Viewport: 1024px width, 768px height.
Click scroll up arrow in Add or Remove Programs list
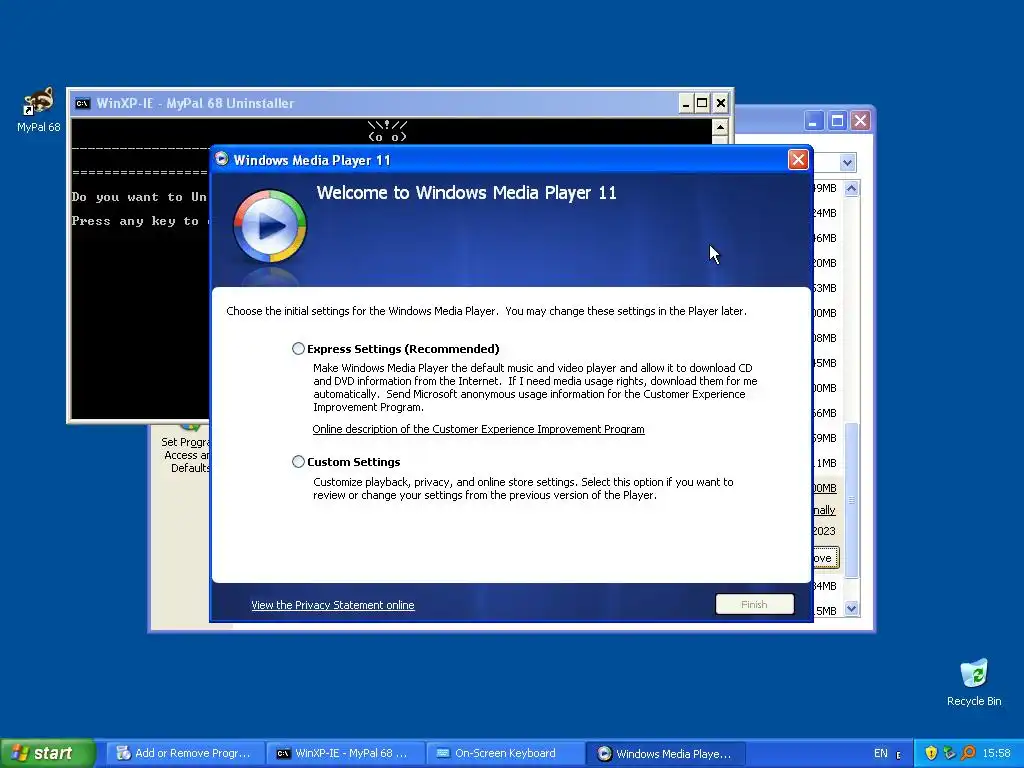coord(851,189)
